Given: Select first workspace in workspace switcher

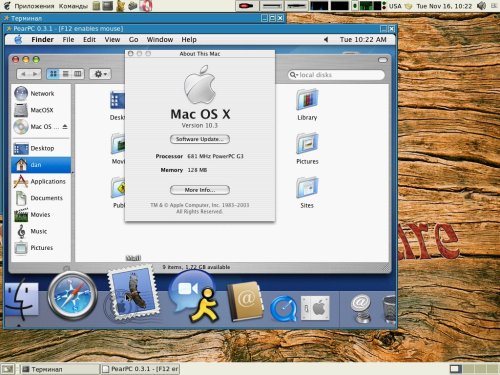Looking at the screenshot, I should [455, 369].
